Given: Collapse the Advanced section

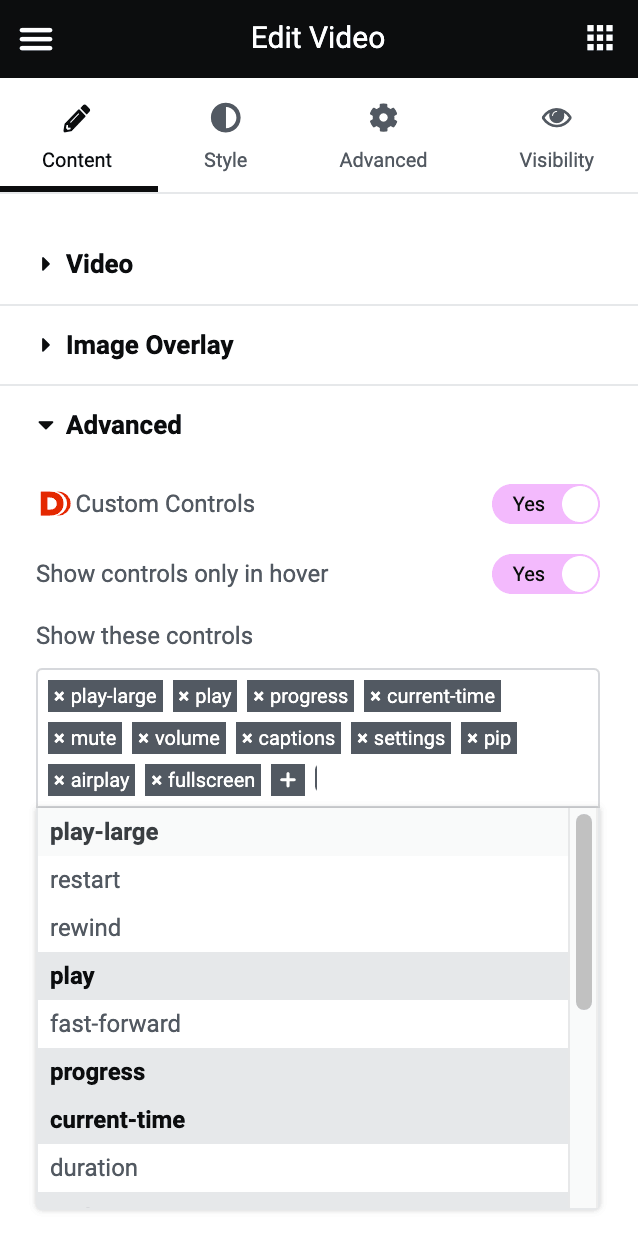Looking at the screenshot, I should [123, 425].
